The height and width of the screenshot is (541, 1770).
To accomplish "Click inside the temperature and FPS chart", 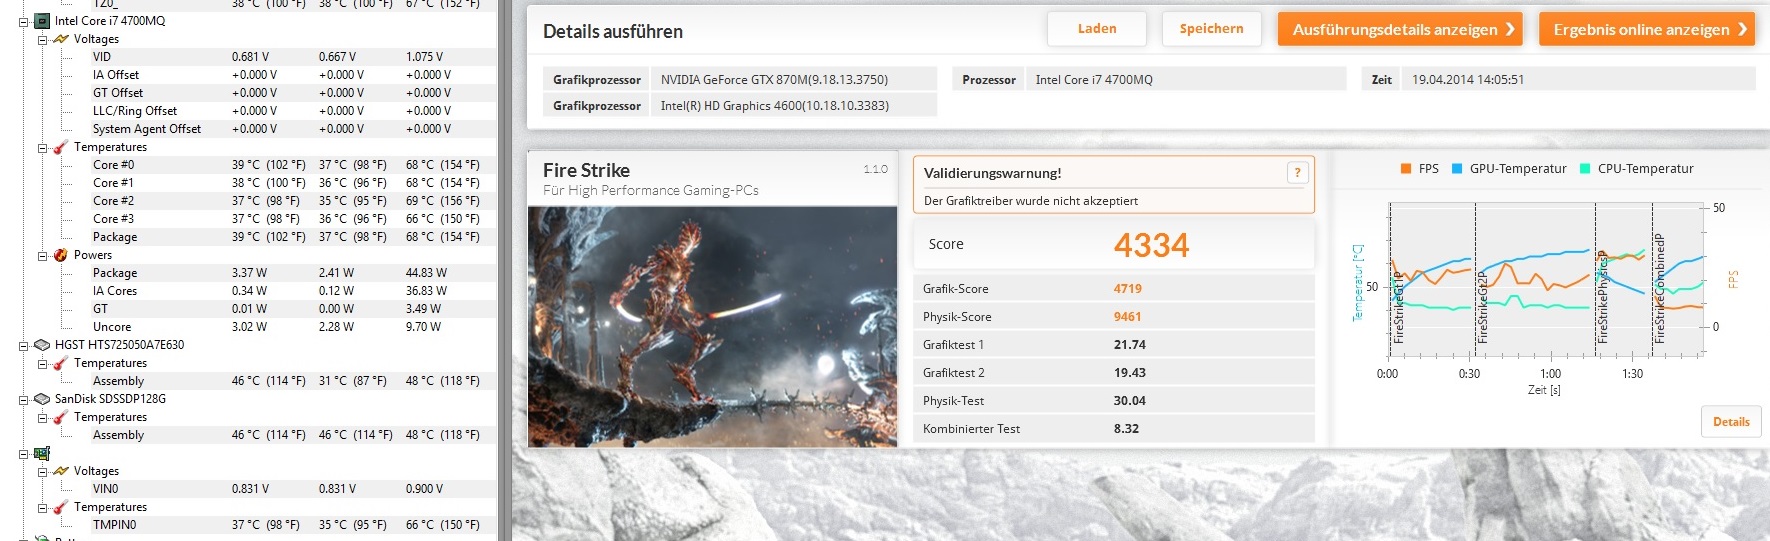I will tap(1545, 280).
